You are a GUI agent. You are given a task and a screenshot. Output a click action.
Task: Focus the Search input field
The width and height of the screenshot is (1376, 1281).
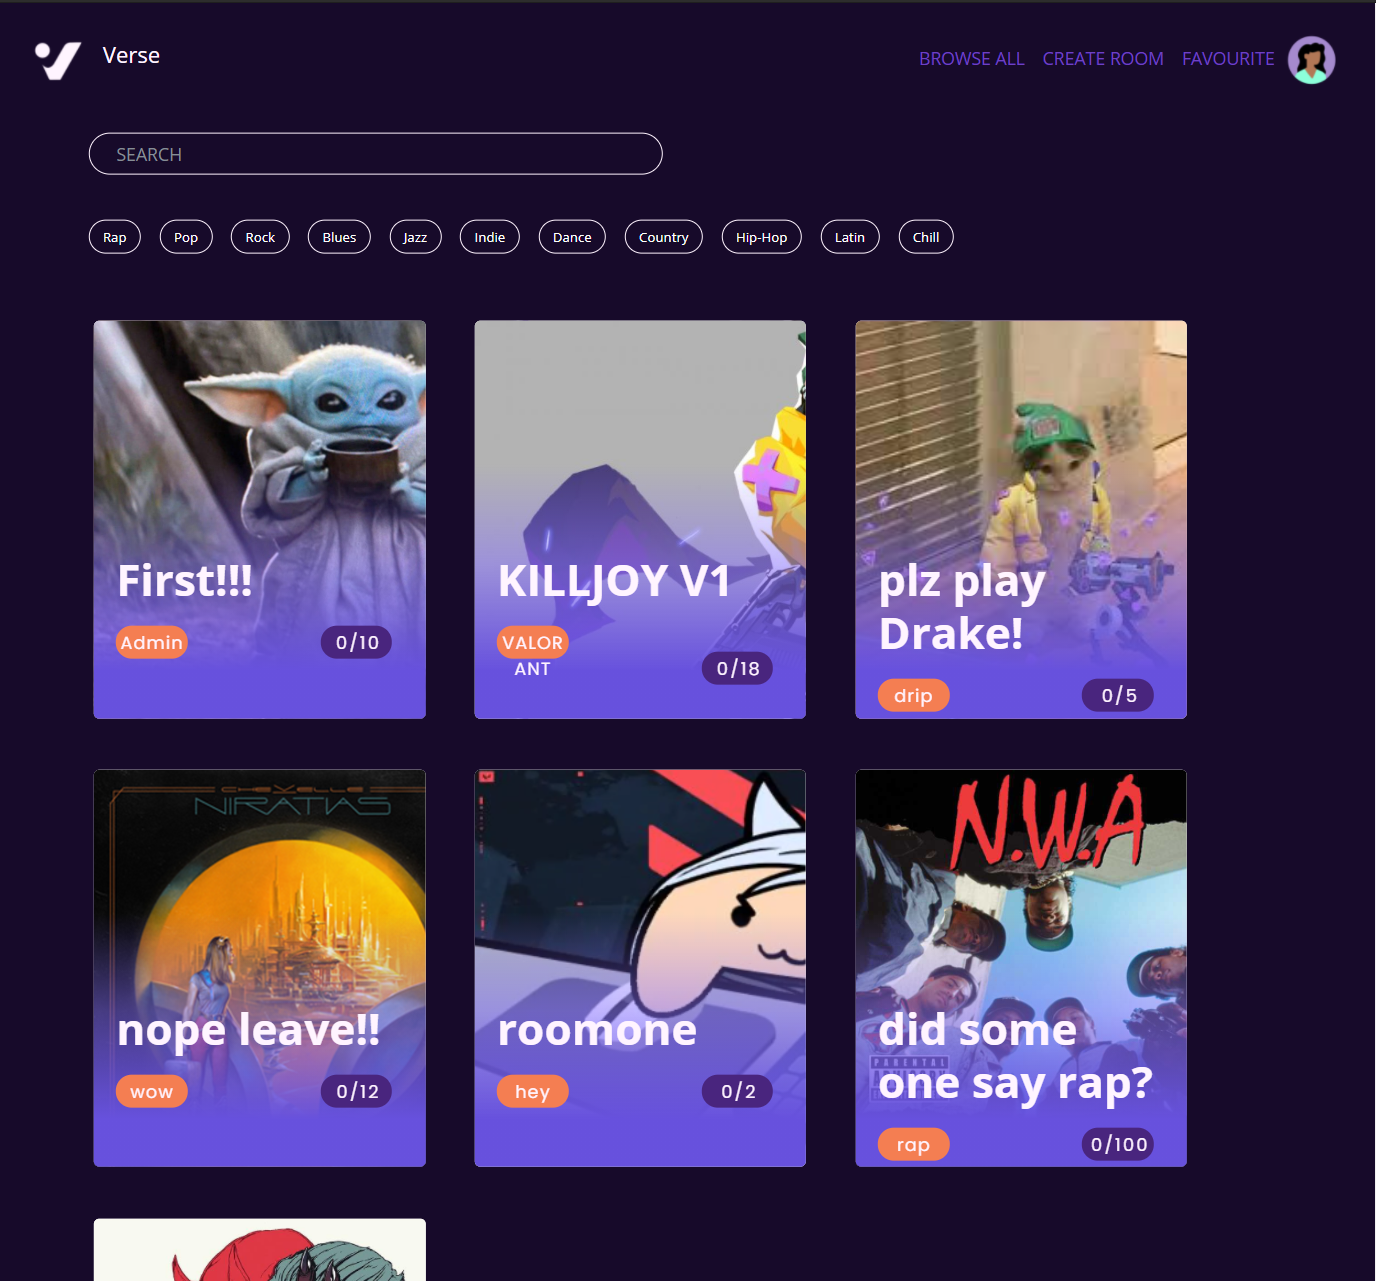[x=376, y=154]
